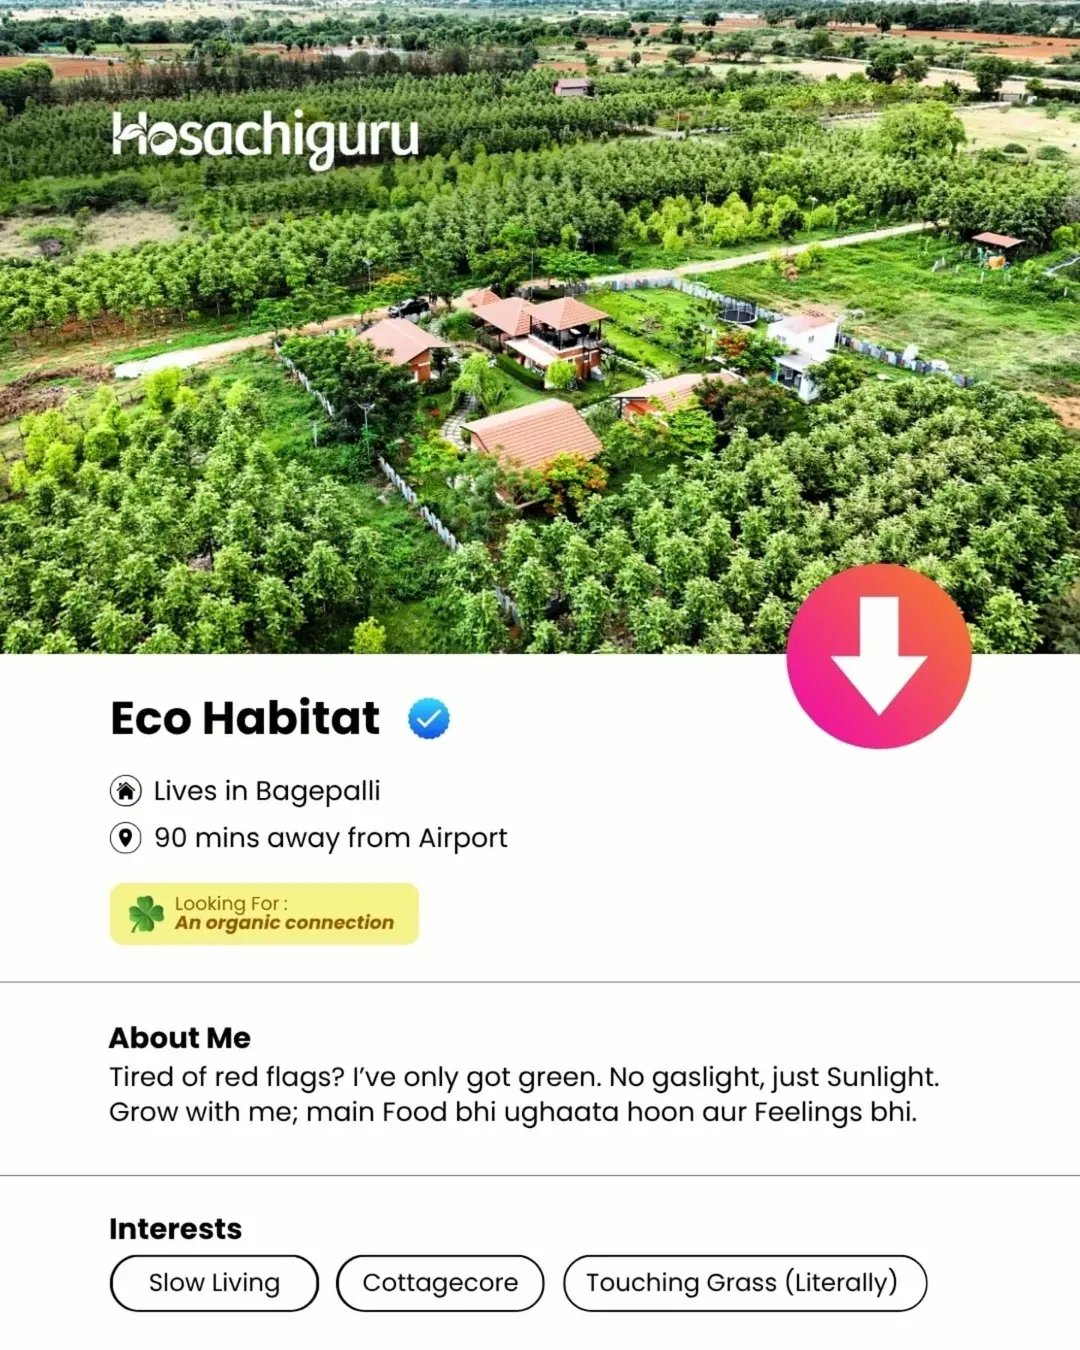1080x1350 pixels.
Task: Click the About Me heading
Action: [x=180, y=1038]
